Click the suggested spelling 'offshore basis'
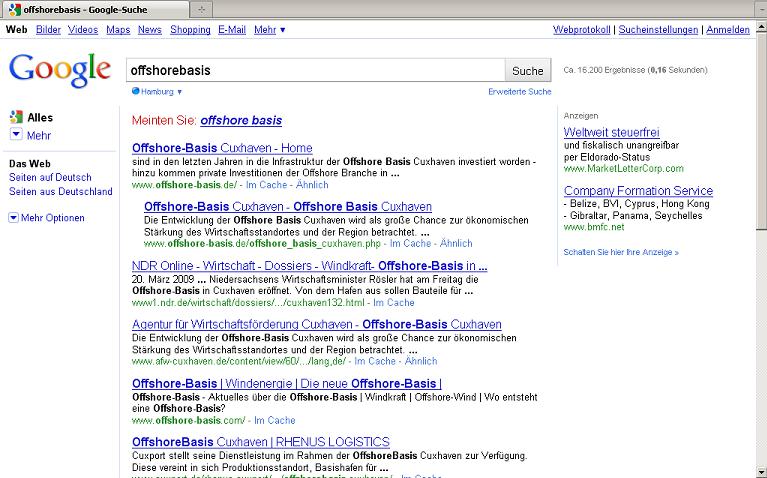767x478 pixels. 241,120
